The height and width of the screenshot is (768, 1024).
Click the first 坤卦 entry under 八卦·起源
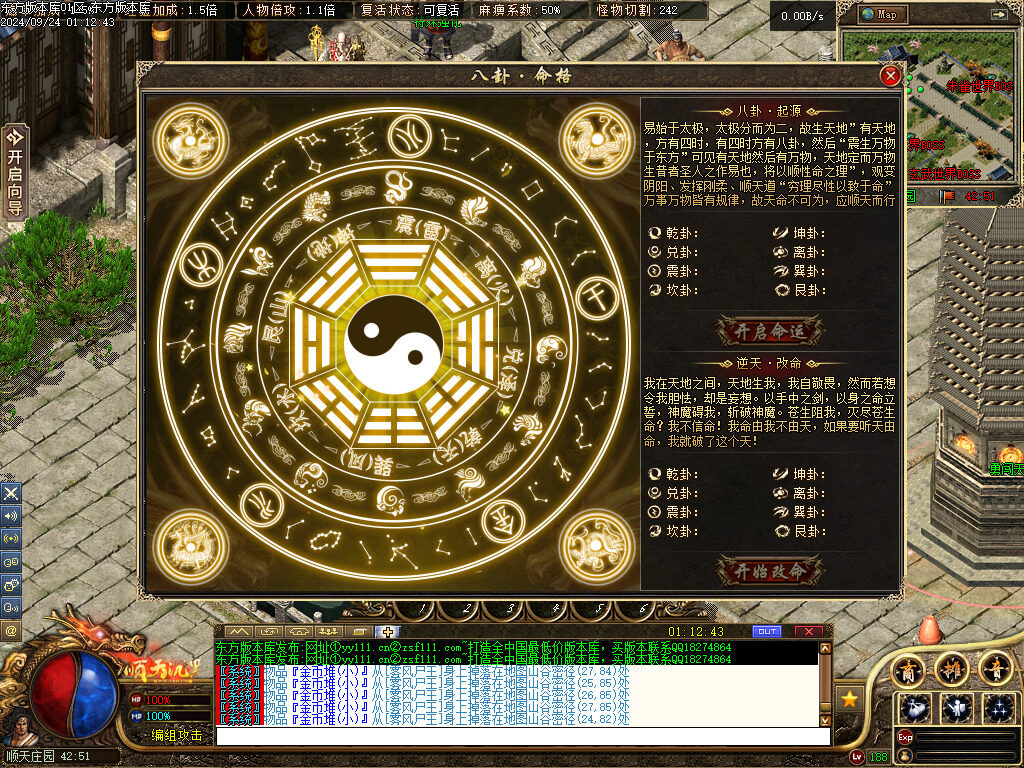click(800, 233)
